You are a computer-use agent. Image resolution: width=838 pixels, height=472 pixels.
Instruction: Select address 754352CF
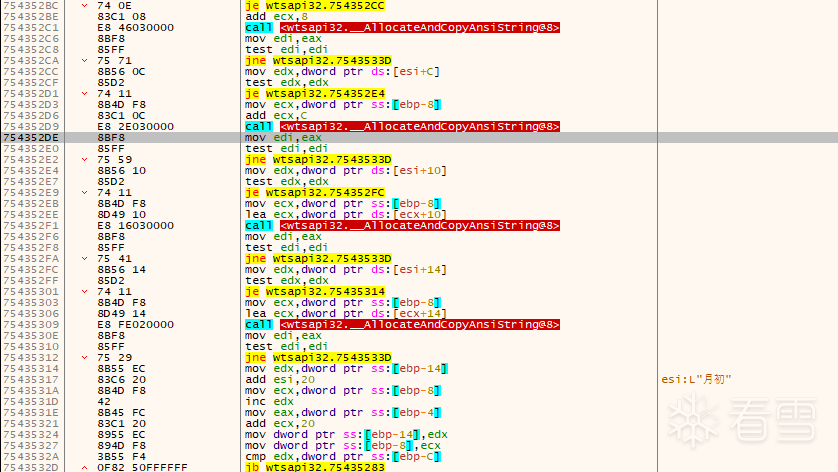pos(30,82)
